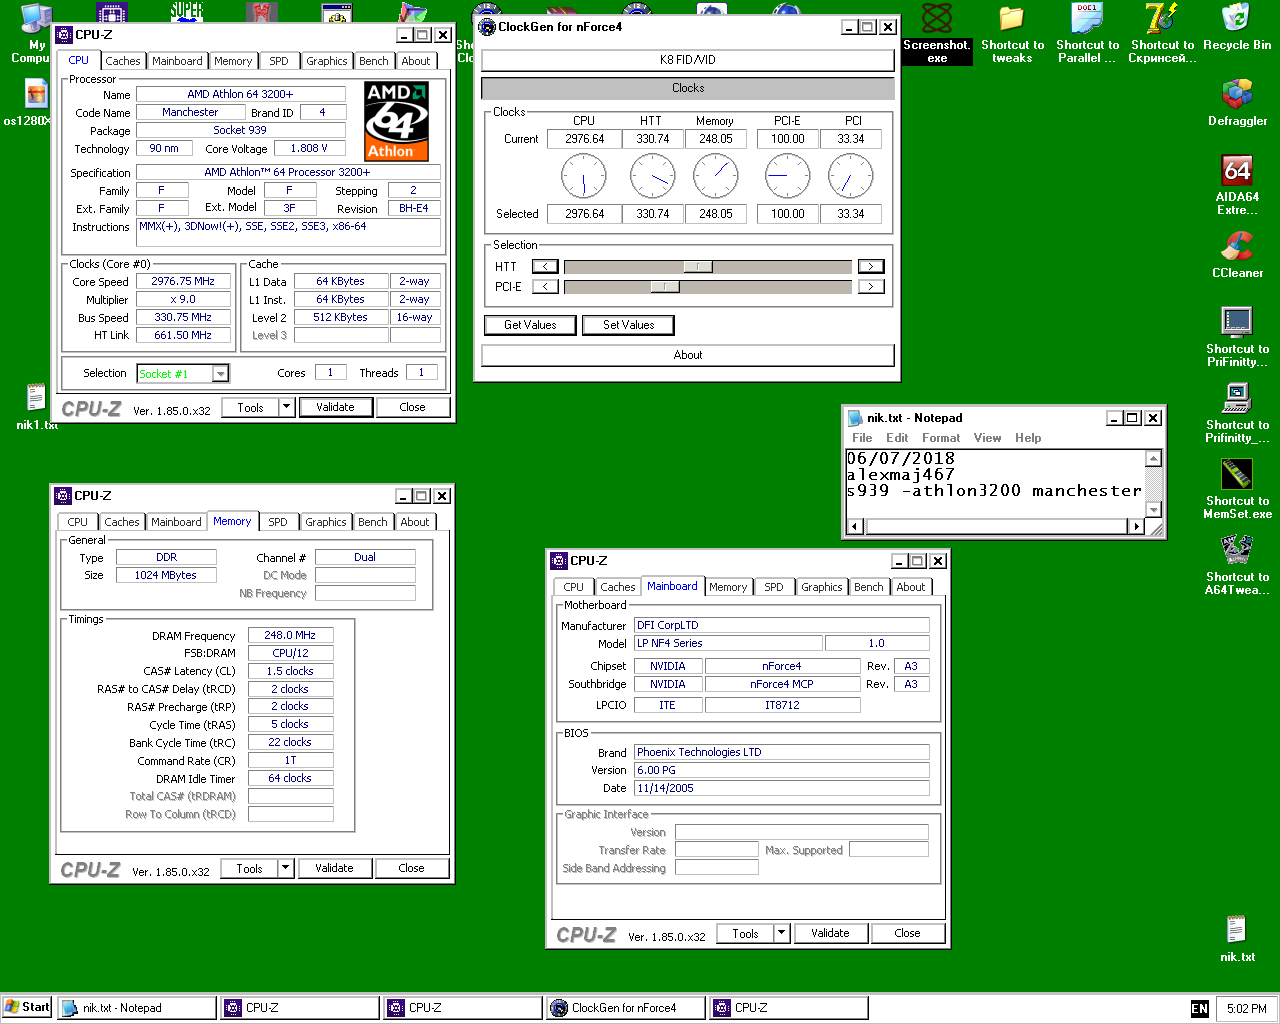The width and height of the screenshot is (1280, 1024).
Task: Click Validate in top CPU-Z window
Action: [x=336, y=407]
